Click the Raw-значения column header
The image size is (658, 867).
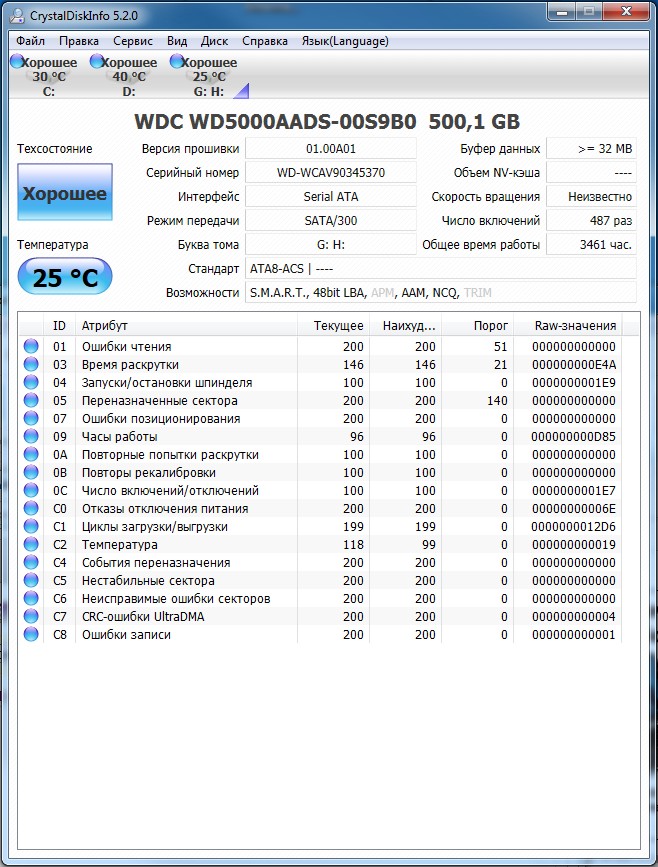coord(568,326)
